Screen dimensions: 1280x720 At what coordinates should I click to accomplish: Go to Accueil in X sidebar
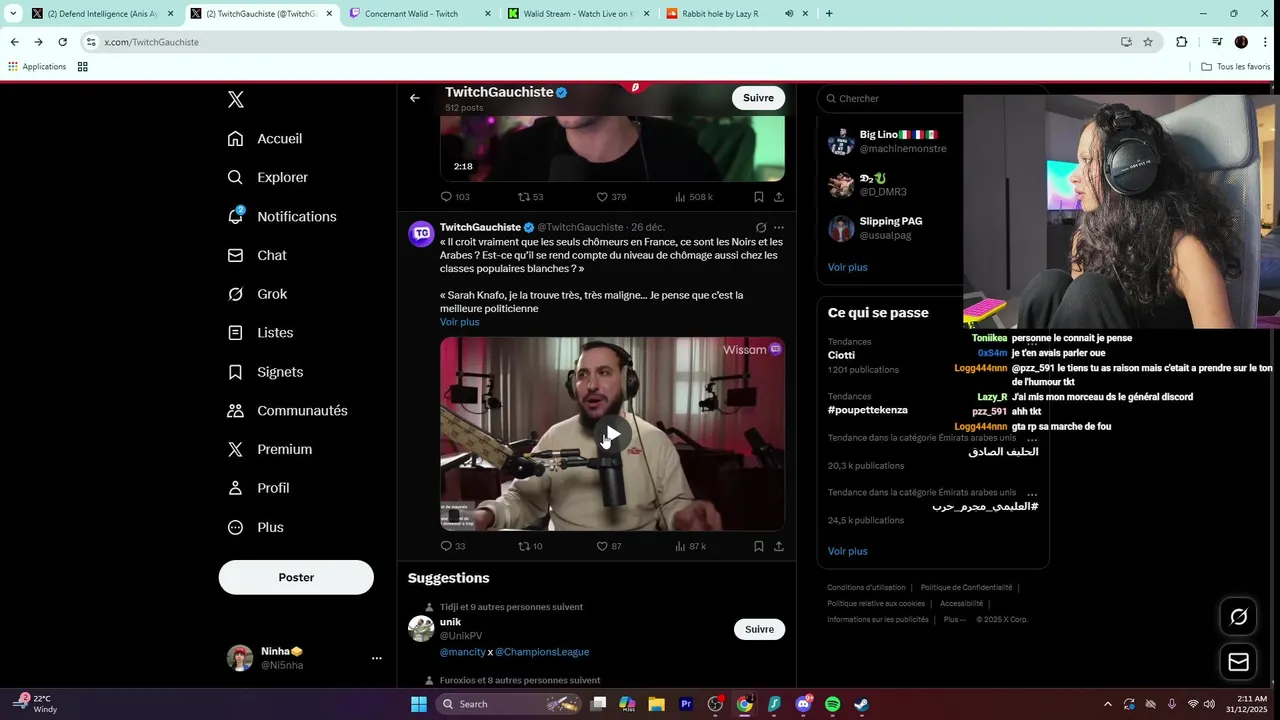[x=265, y=139]
